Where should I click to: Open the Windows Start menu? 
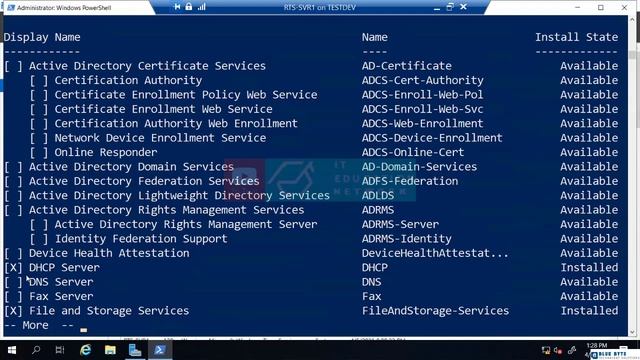(12, 350)
